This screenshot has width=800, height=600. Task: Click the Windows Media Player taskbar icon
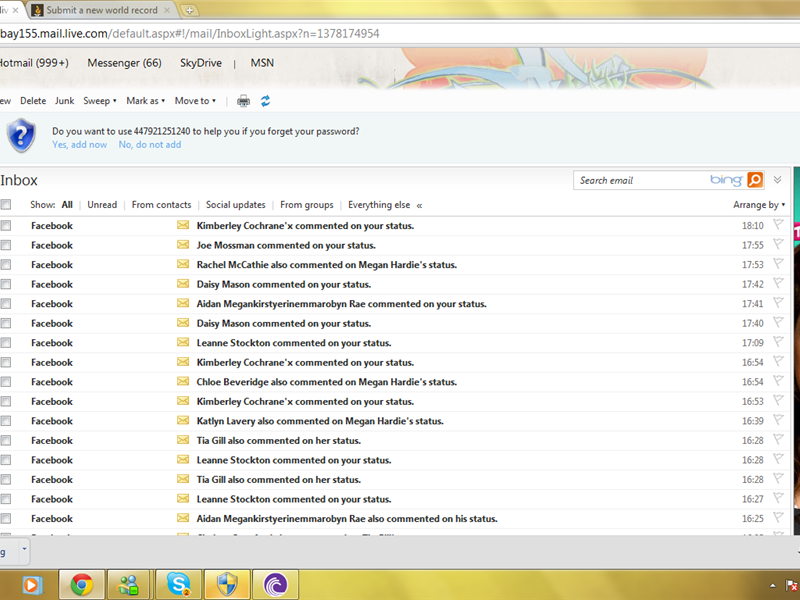32,584
